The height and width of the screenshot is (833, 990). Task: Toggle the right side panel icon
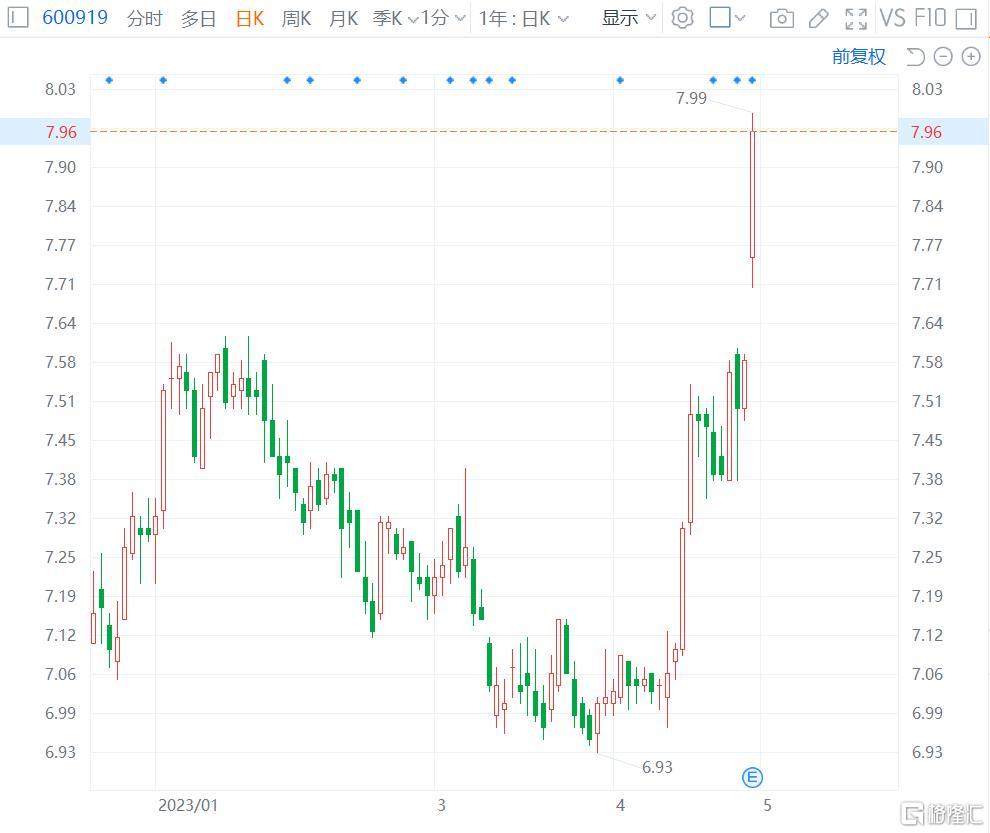click(966, 18)
